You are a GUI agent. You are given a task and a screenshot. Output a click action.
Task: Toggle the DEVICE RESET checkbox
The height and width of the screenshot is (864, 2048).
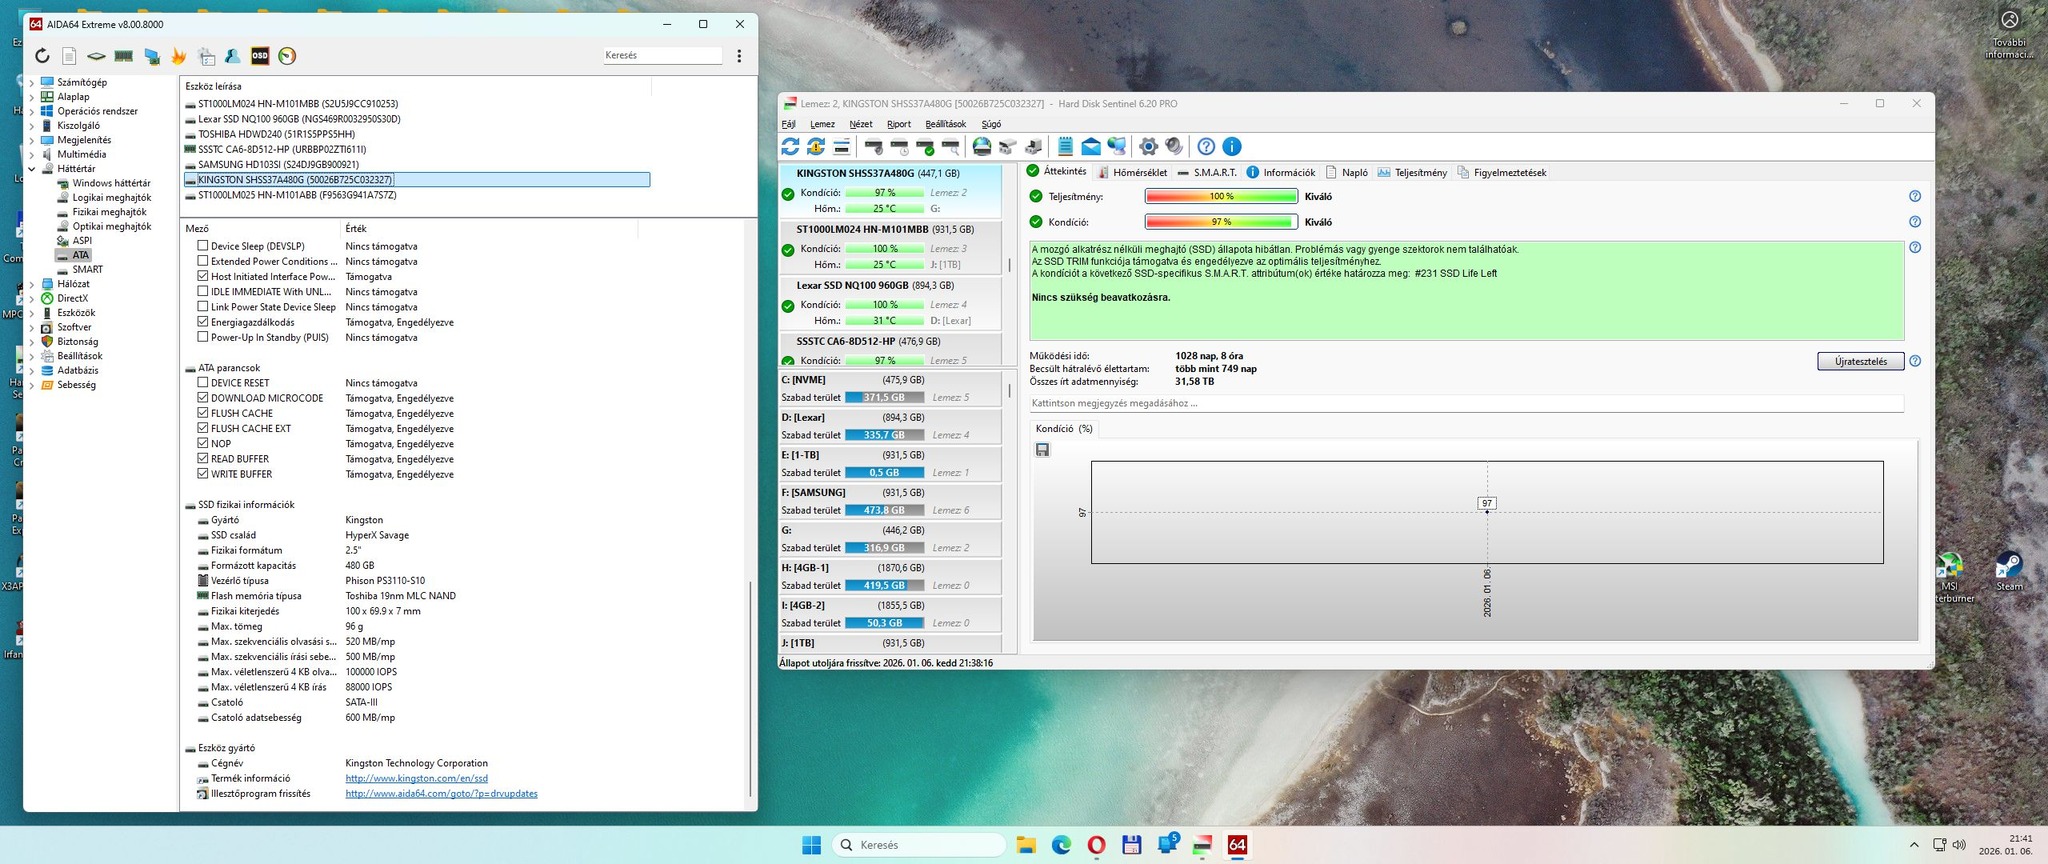tap(203, 382)
